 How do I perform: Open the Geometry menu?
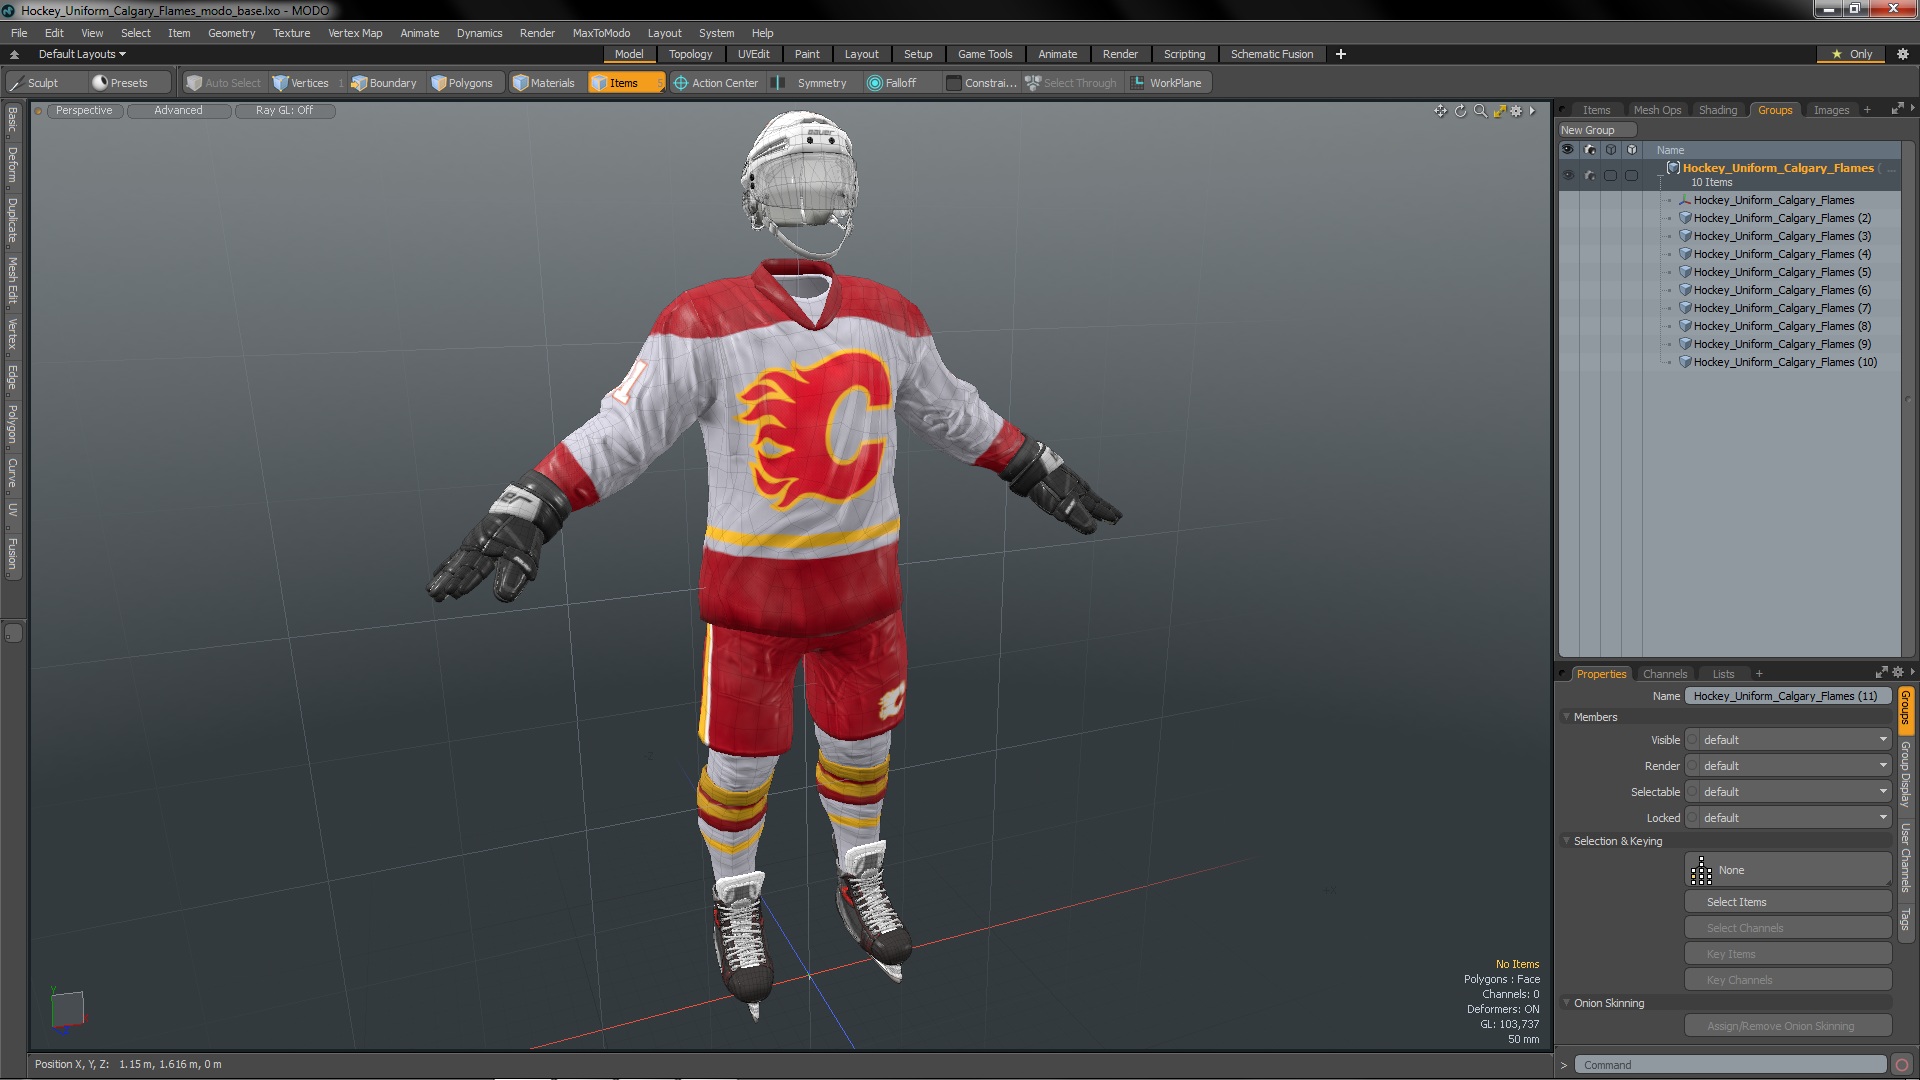pos(231,33)
